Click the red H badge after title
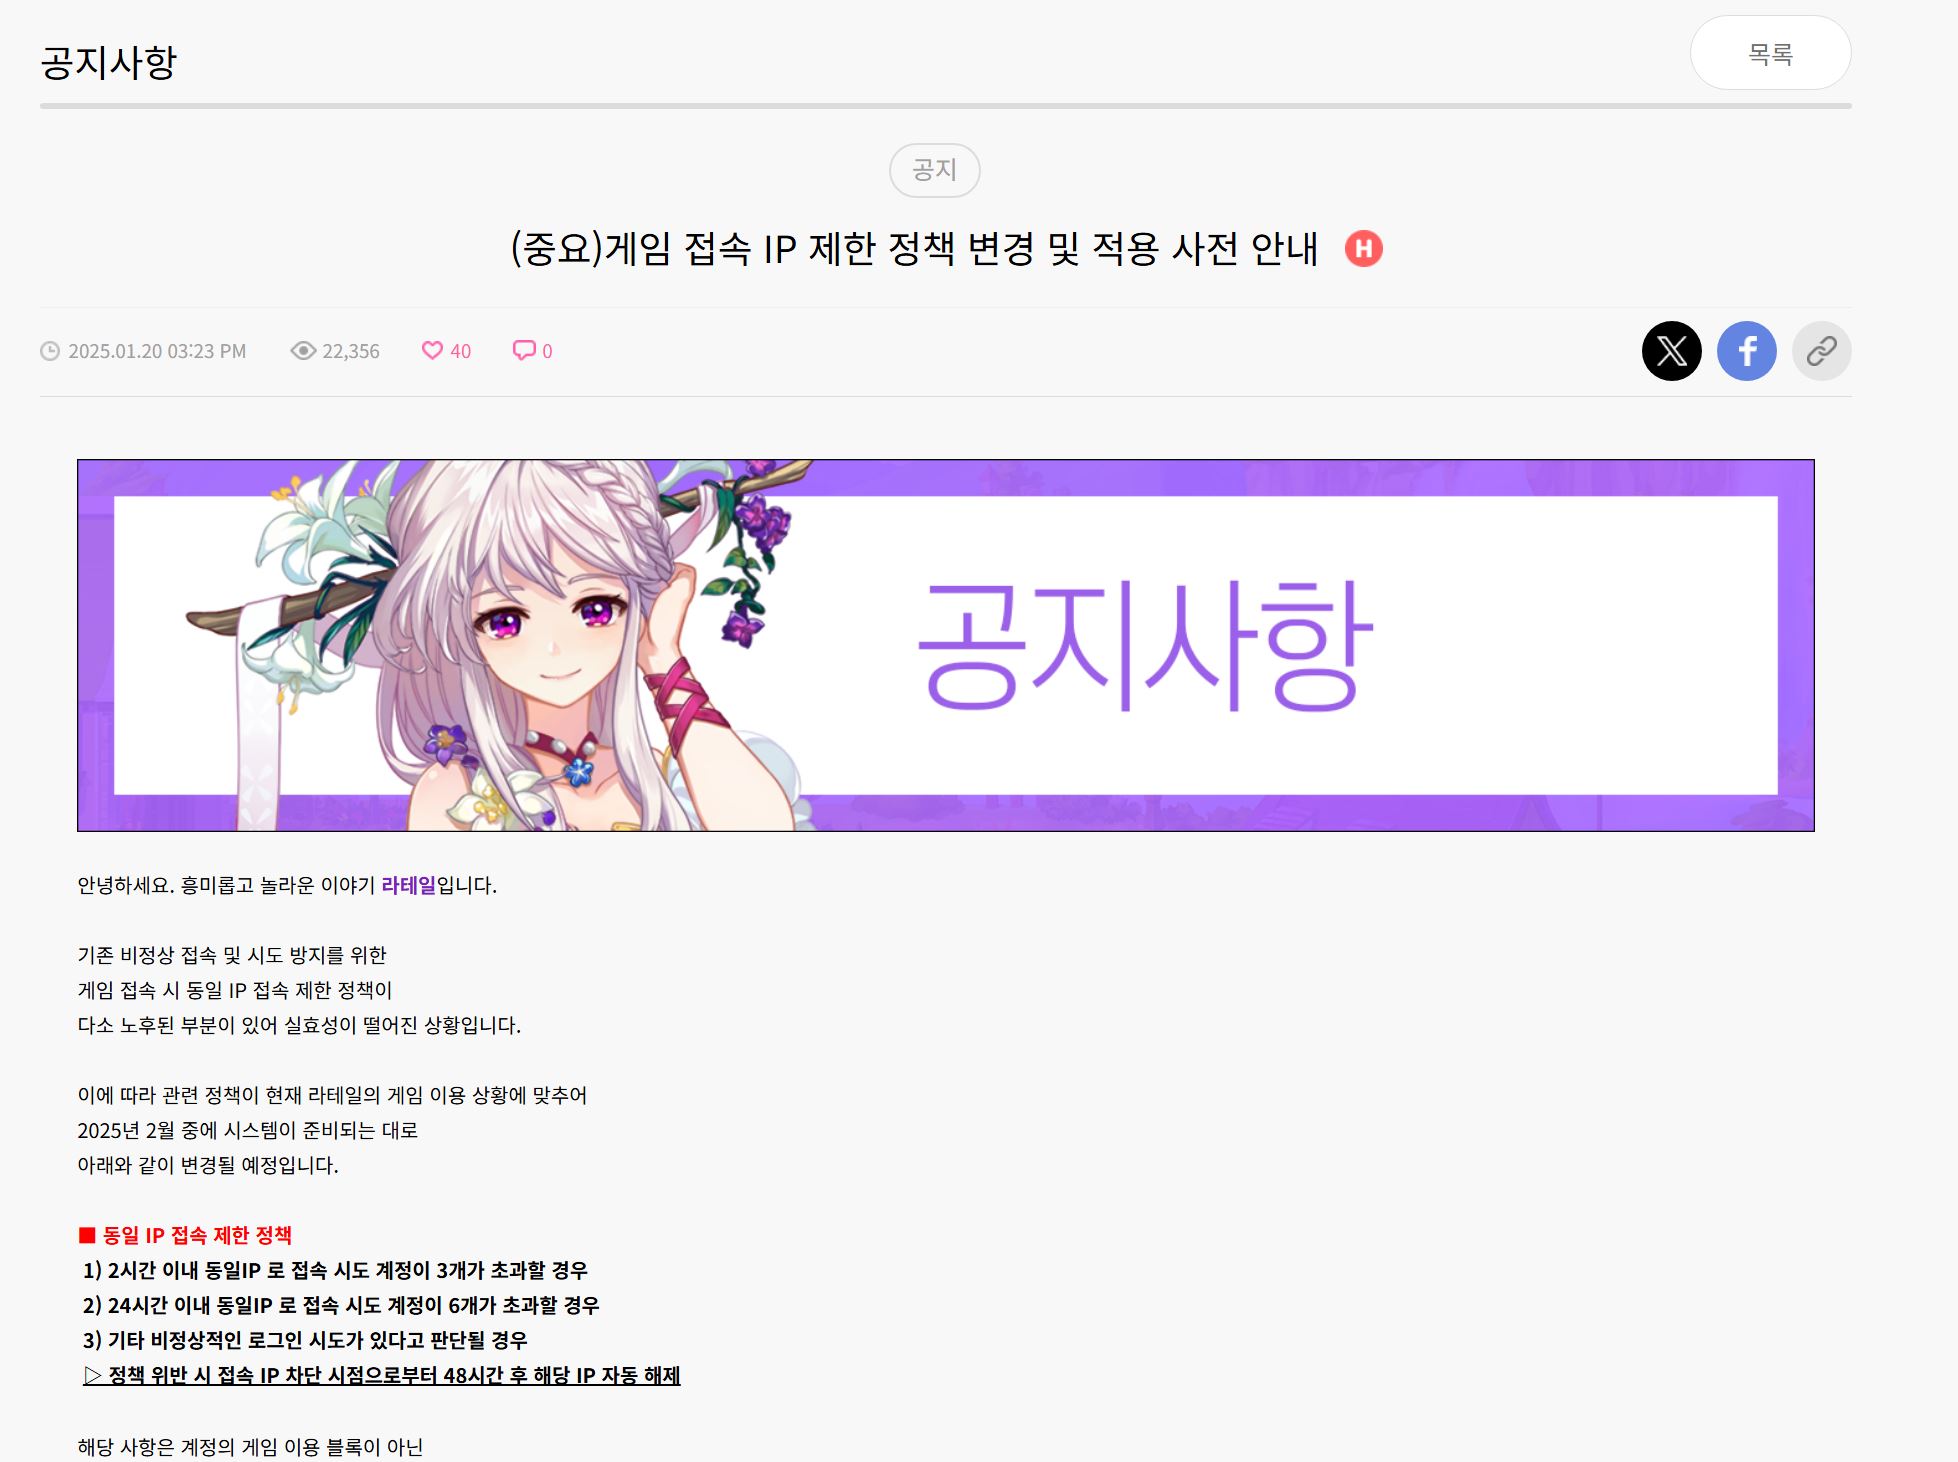 1364,248
